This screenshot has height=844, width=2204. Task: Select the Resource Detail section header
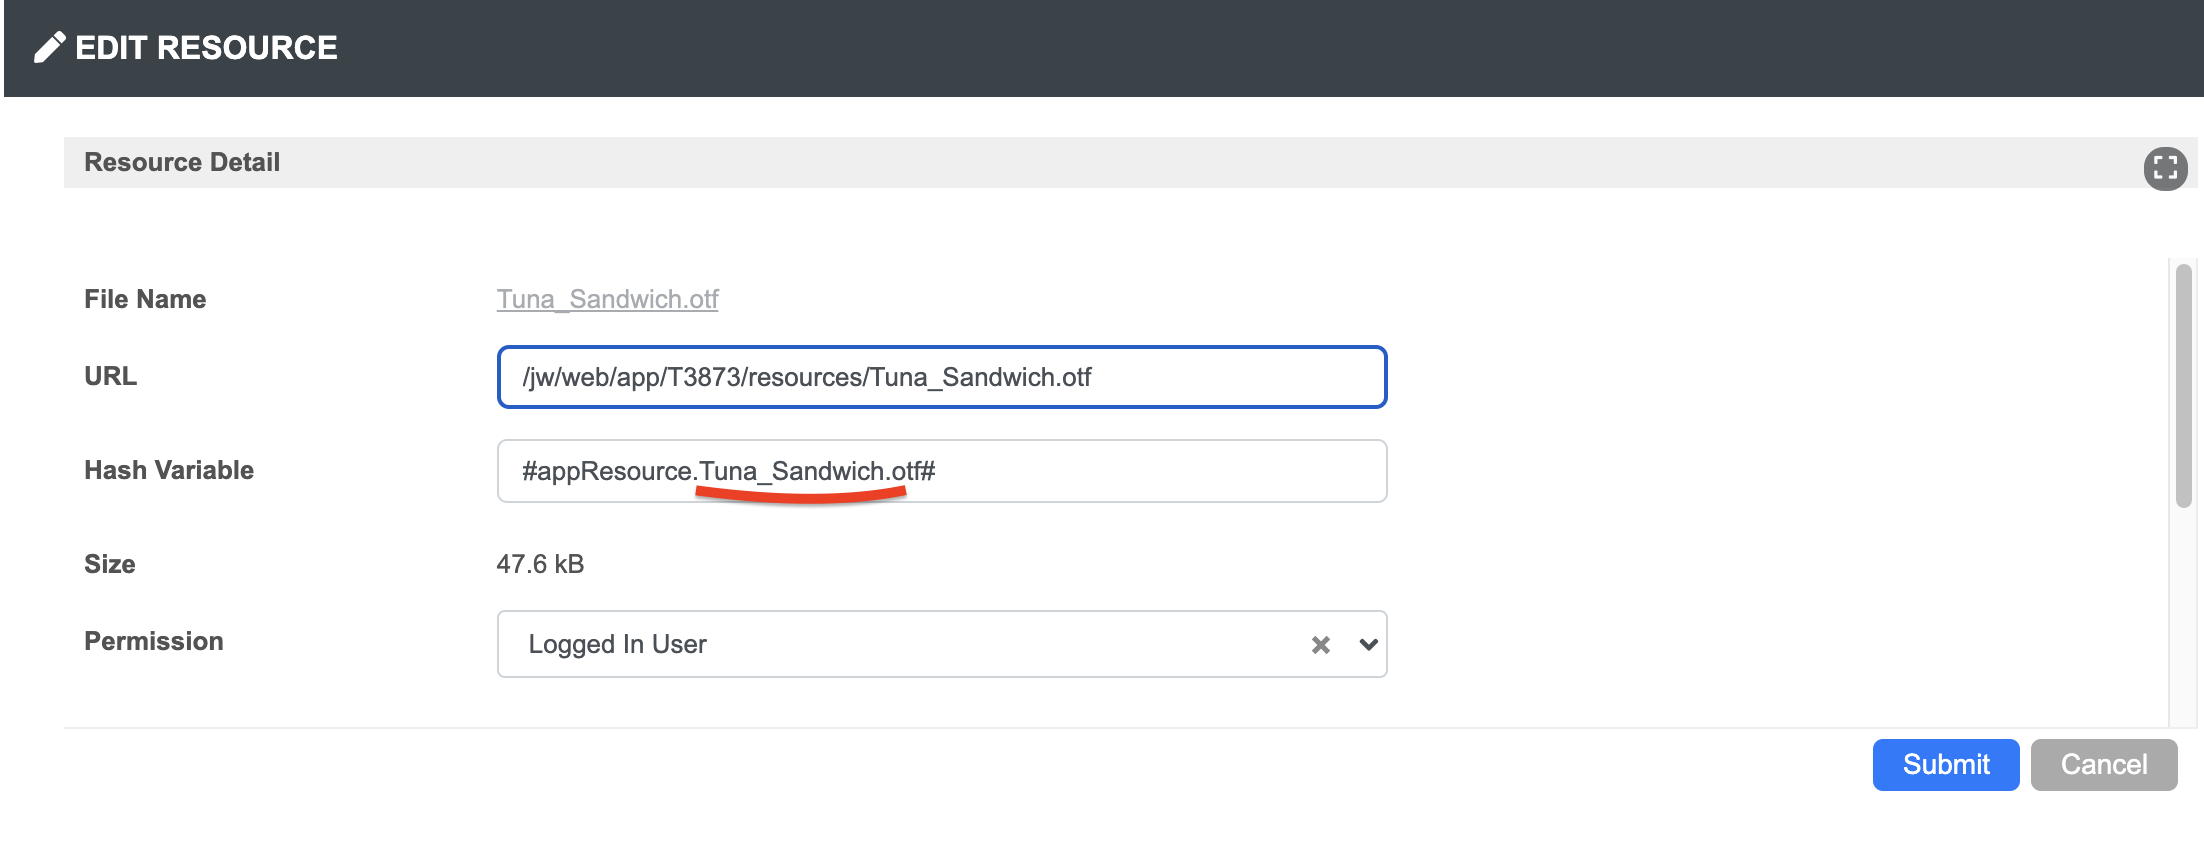pos(182,162)
